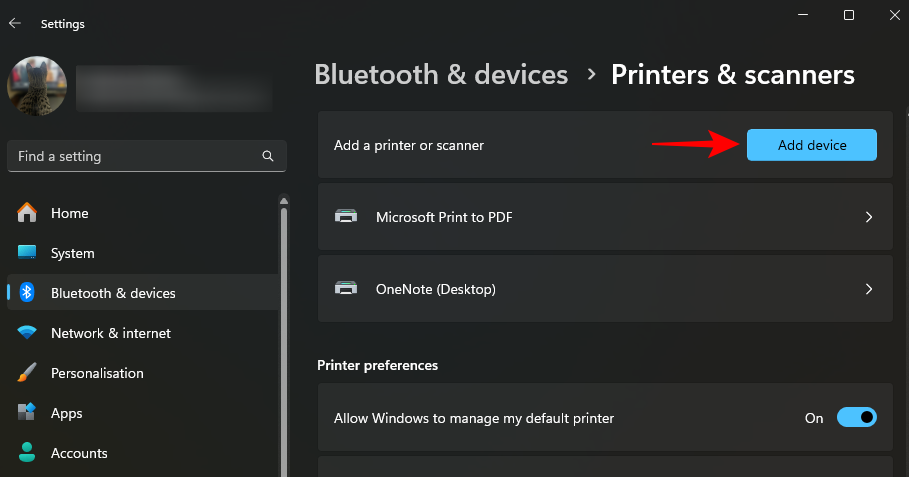Click the Network & internet Wi-Fi icon

tap(27, 333)
